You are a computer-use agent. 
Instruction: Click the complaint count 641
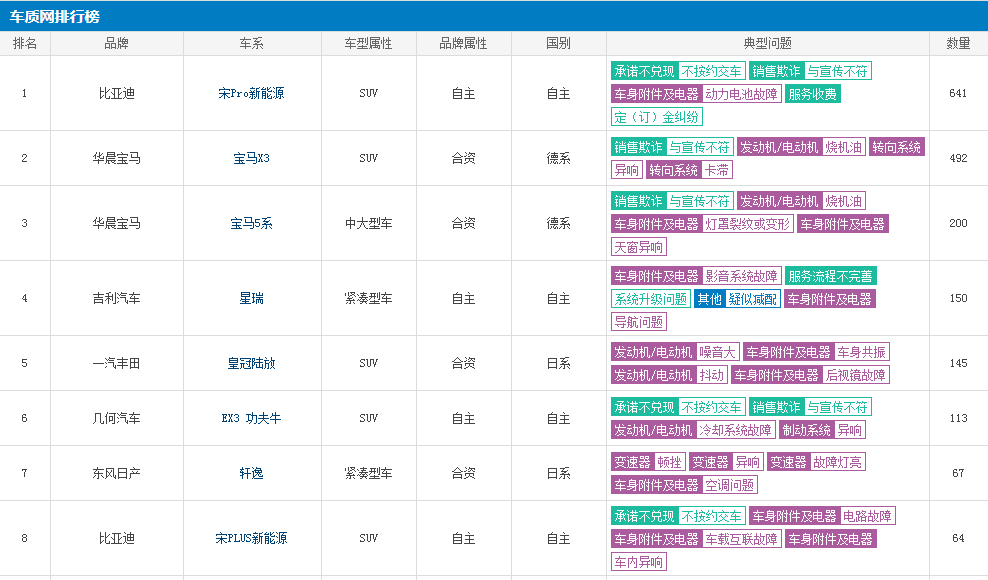coord(958,93)
